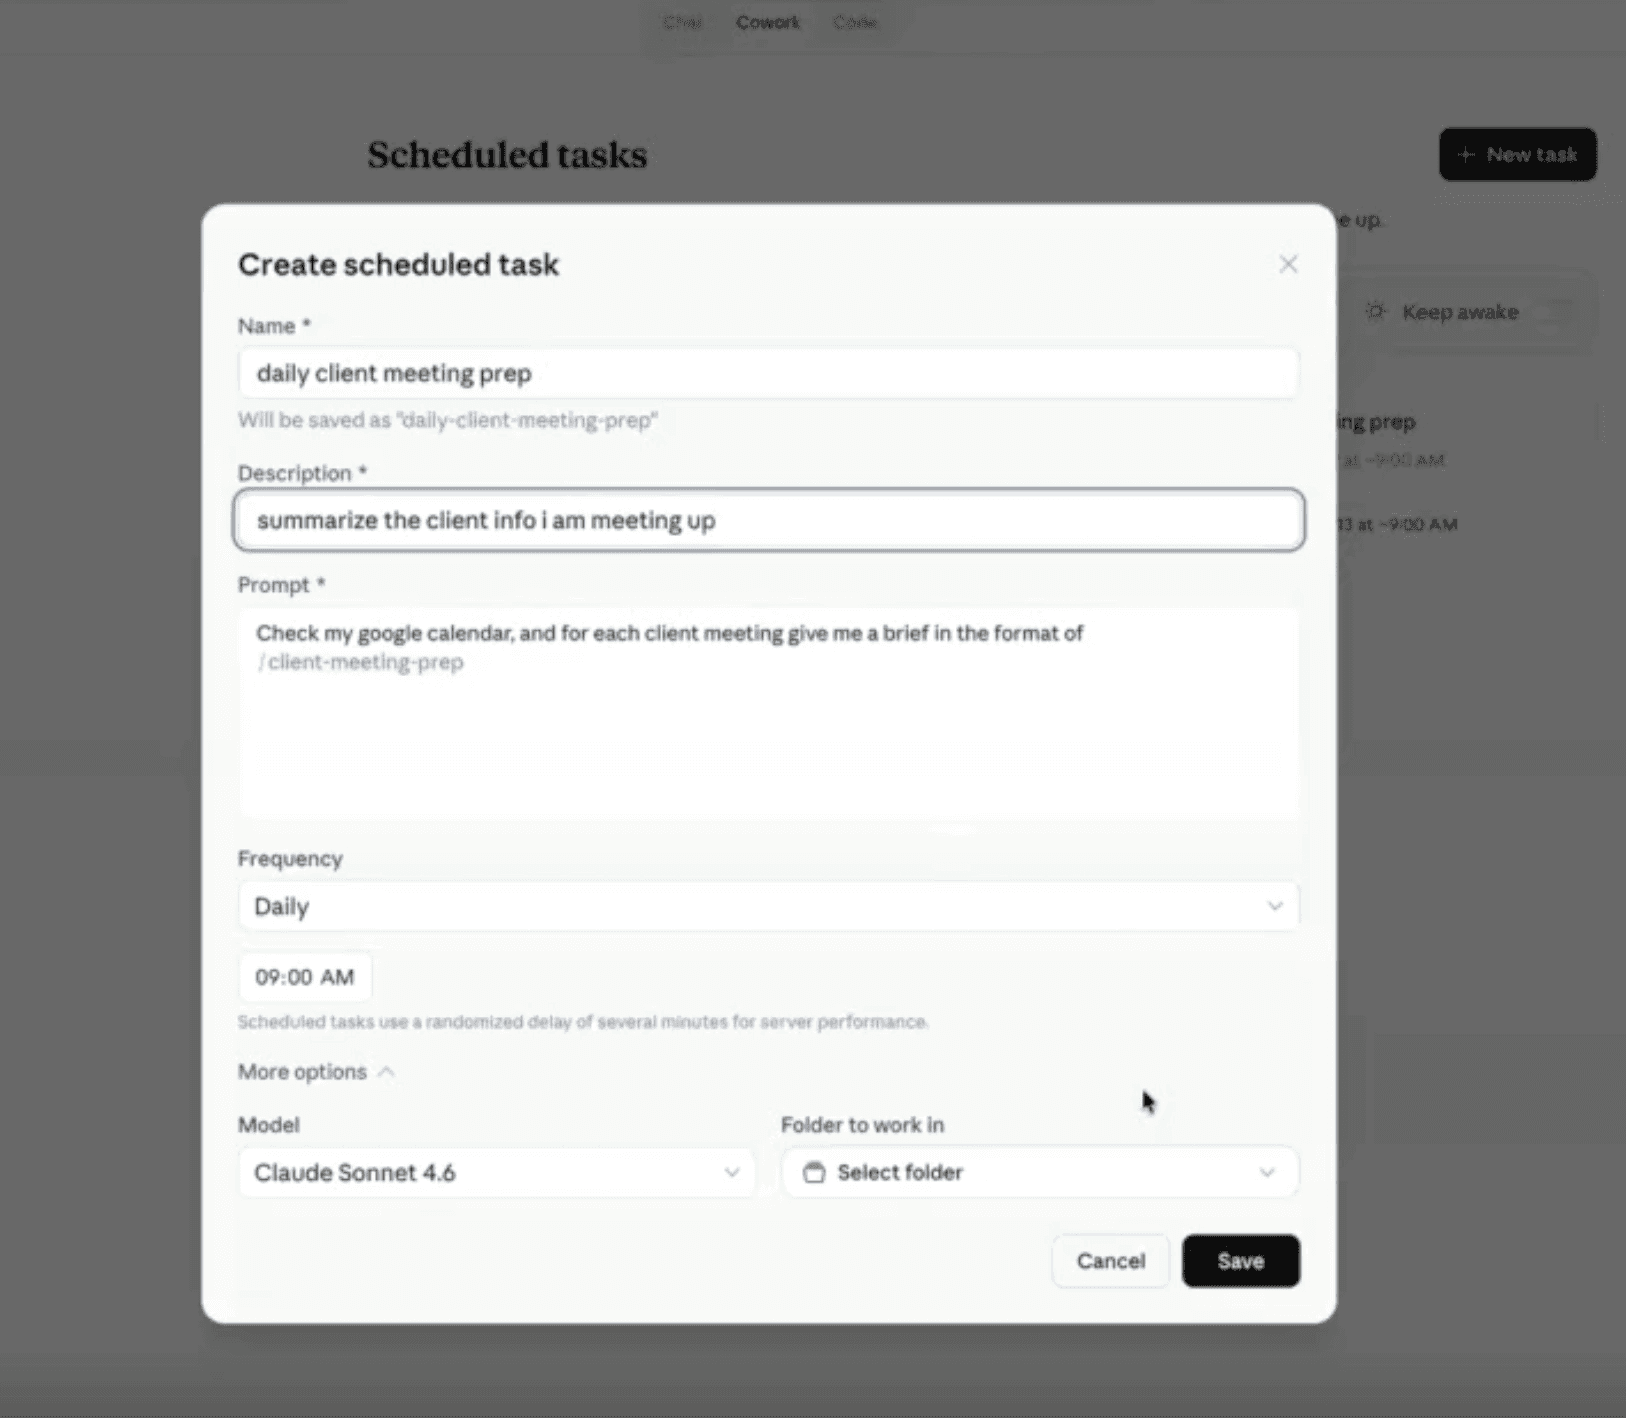Click the Save button
Image resolution: width=1626 pixels, height=1418 pixels.
pos(1239,1260)
